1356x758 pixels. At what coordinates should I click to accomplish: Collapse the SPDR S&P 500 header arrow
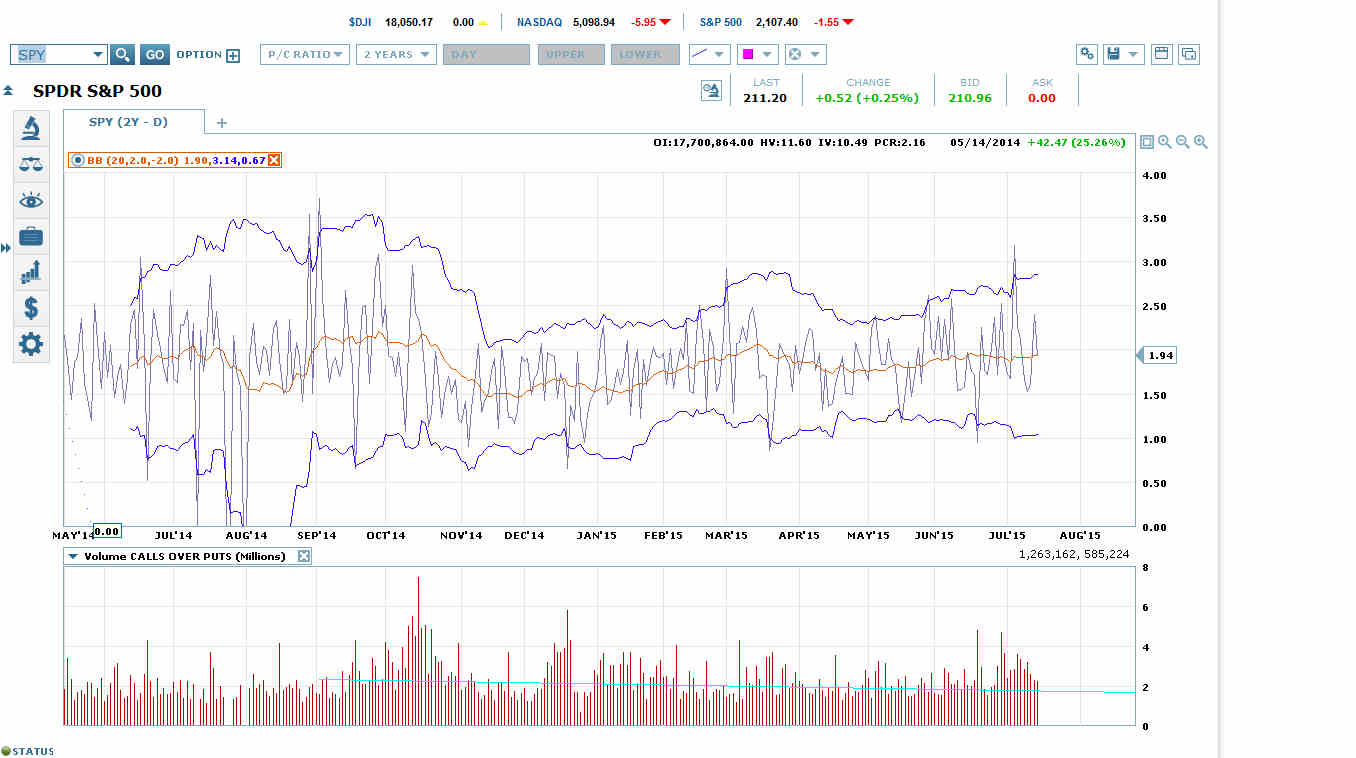tap(8, 91)
